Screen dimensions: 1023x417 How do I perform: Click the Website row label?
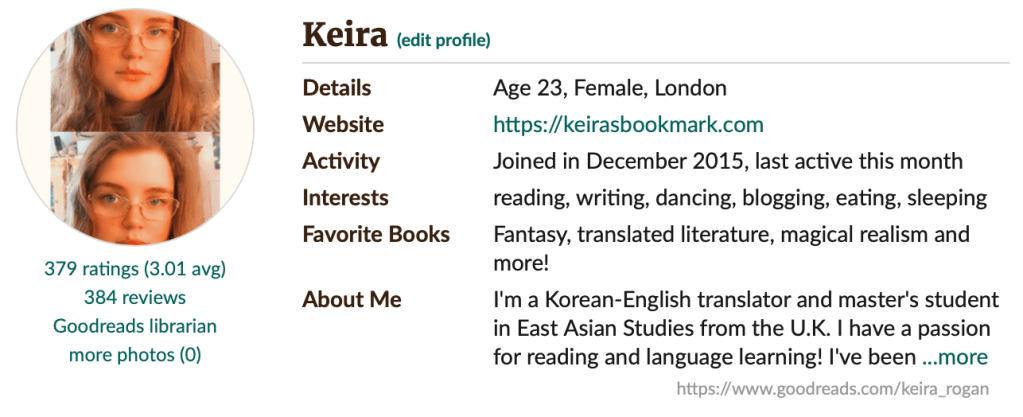(343, 125)
